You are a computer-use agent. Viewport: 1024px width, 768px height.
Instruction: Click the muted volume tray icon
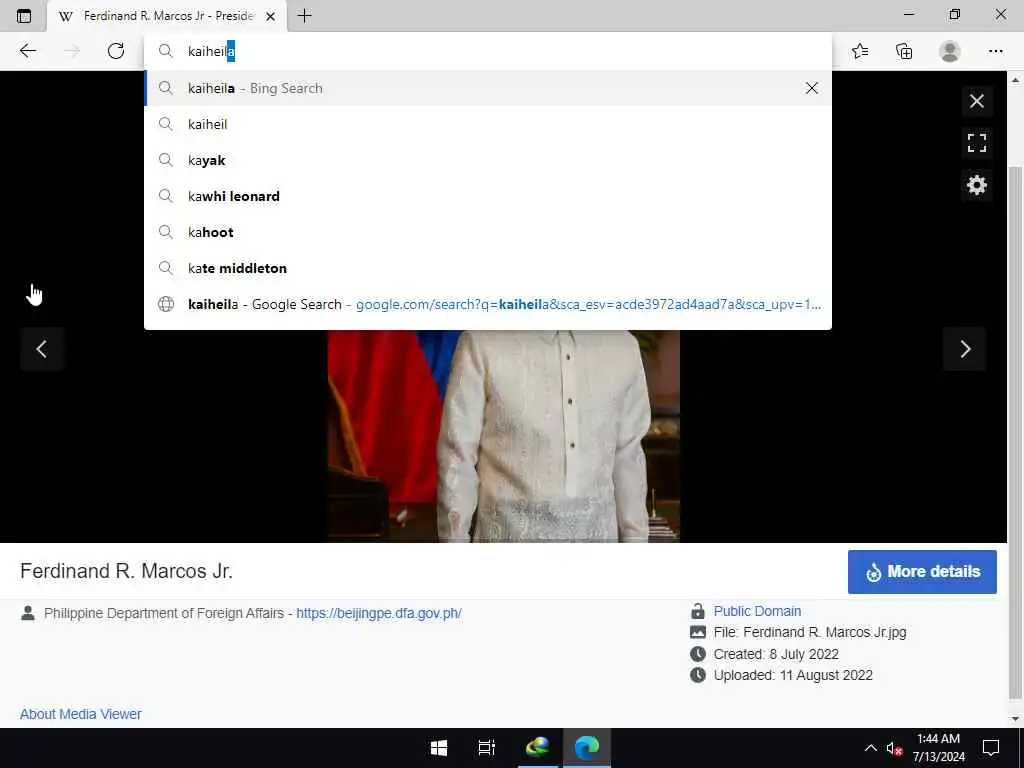894,748
